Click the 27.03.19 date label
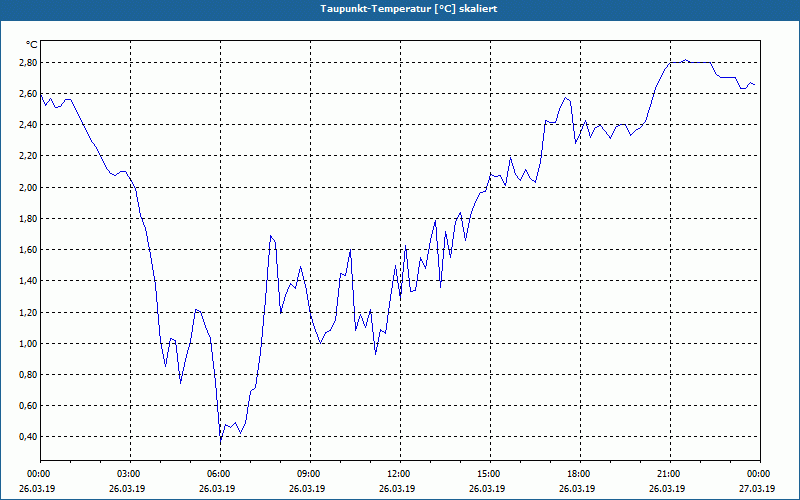The width and height of the screenshot is (800, 500). click(757, 488)
